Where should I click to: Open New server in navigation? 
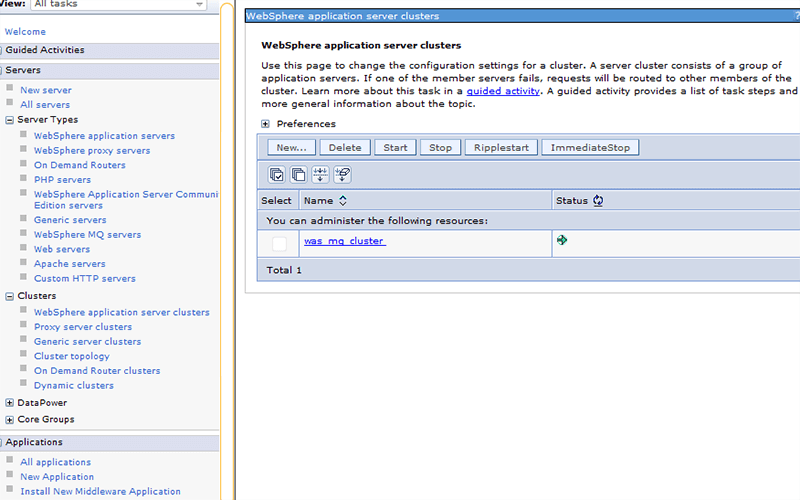tap(46, 90)
